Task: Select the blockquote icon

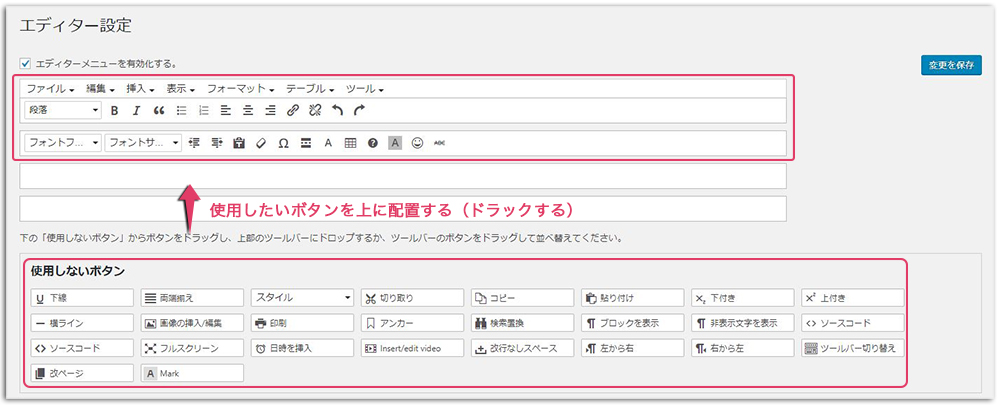Action: pyautogui.click(x=159, y=111)
